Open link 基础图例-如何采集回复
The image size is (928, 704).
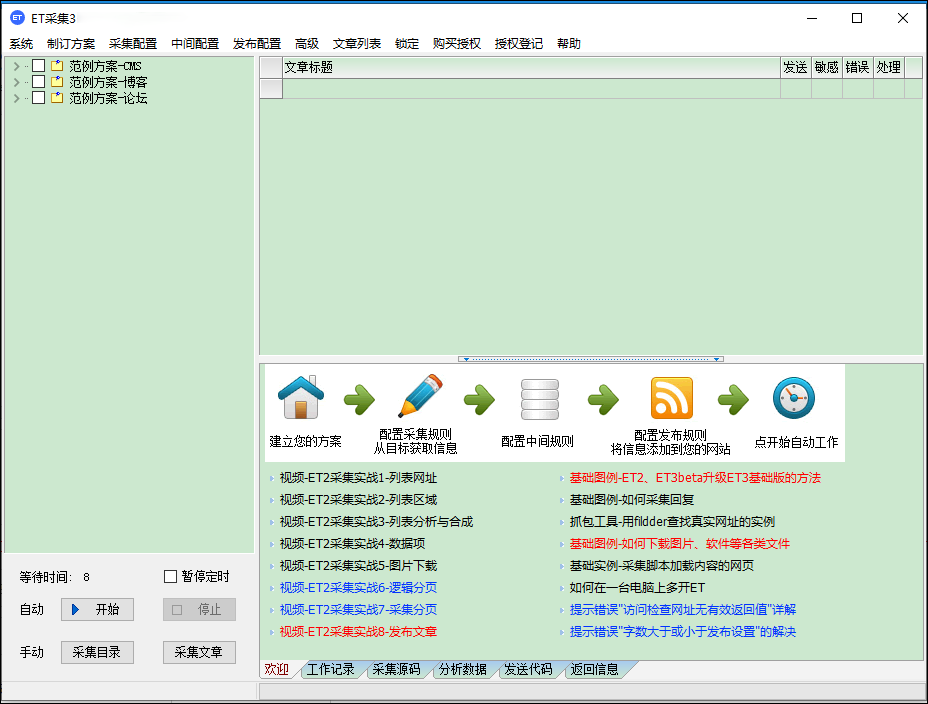click(631, 500)
